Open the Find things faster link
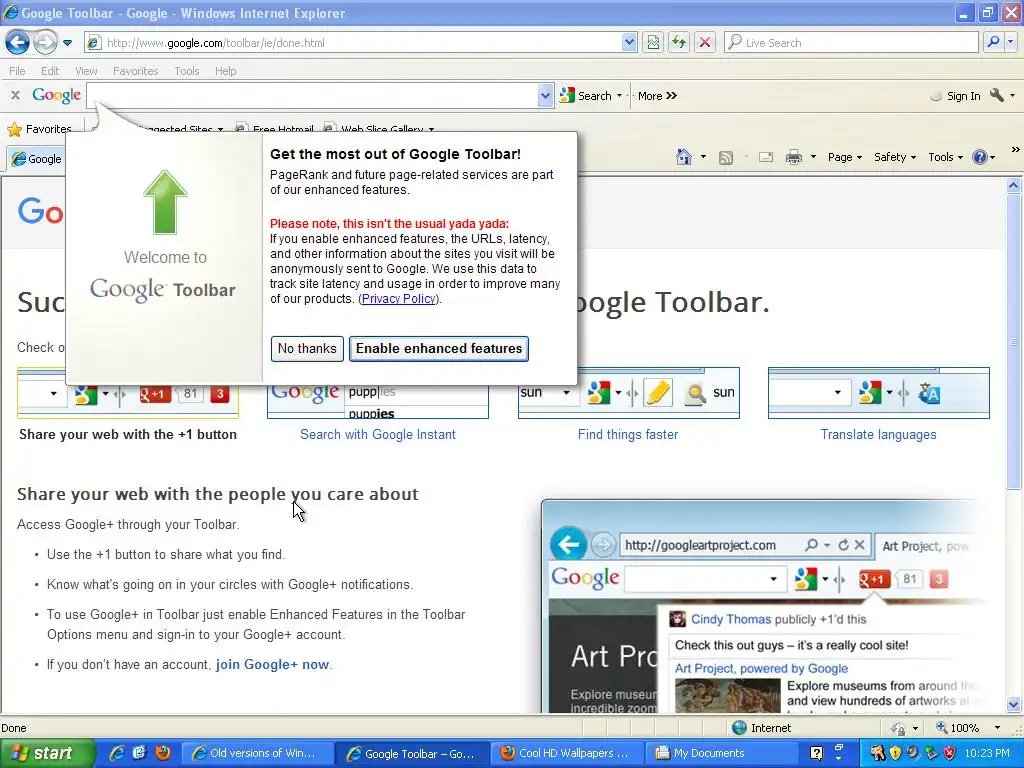The width and height of the screenshot is (1024, 768). pyautogui.click(x=628, y=434)
